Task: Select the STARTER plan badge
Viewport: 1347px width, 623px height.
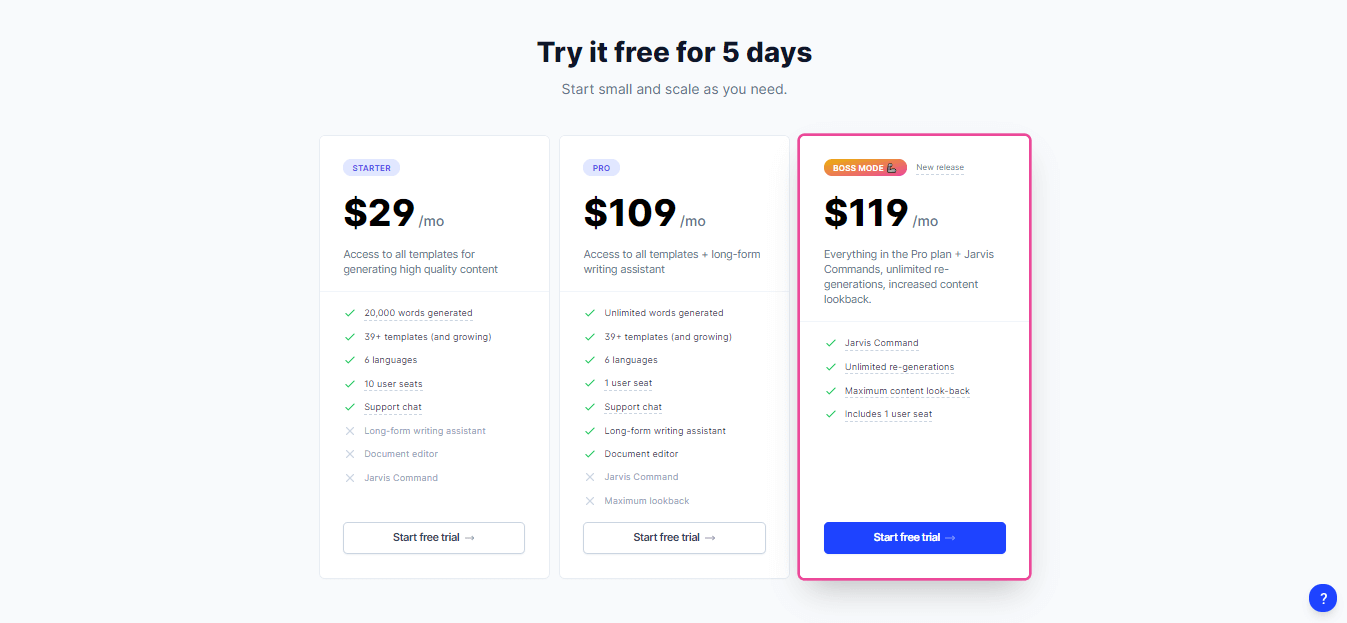Action: coord(371,168)
